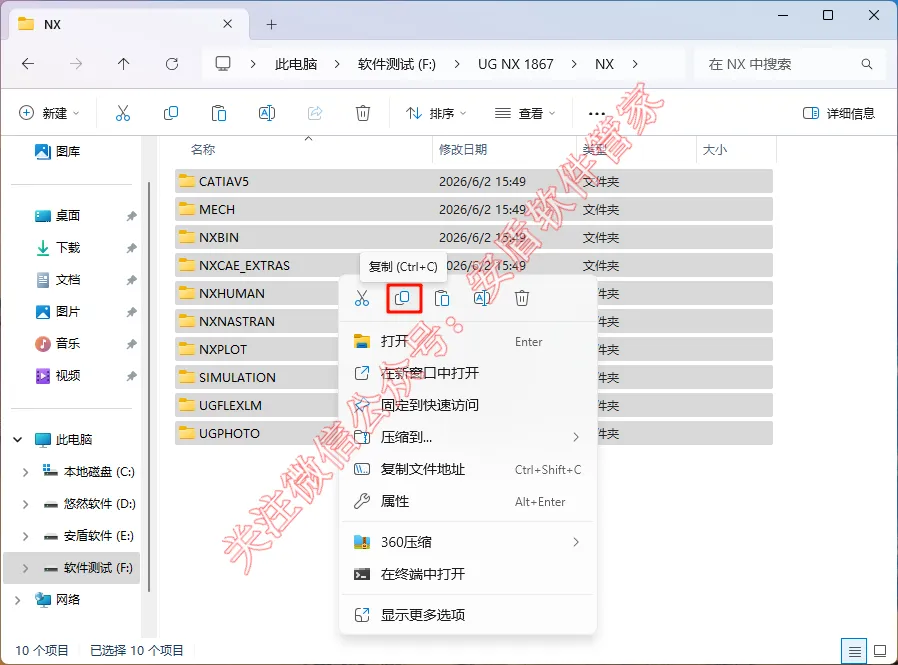Sort by 名称 column header
This screenshot has width=898, height=665.
(x=203, y=149)
